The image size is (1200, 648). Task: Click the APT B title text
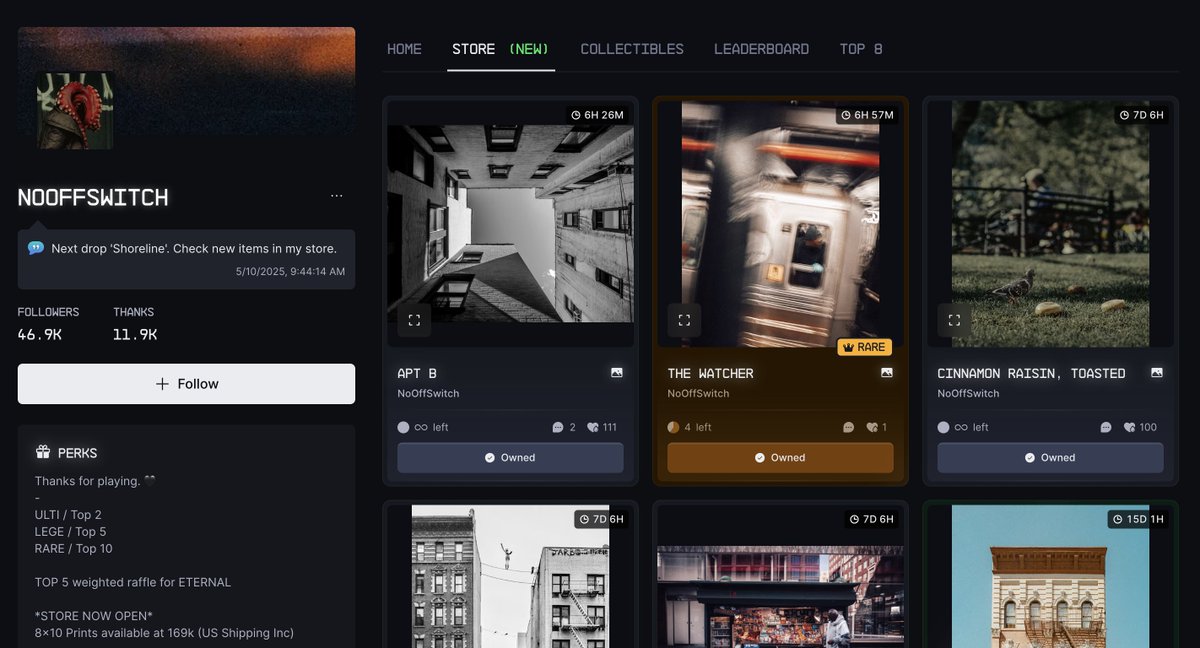point(417,373)
